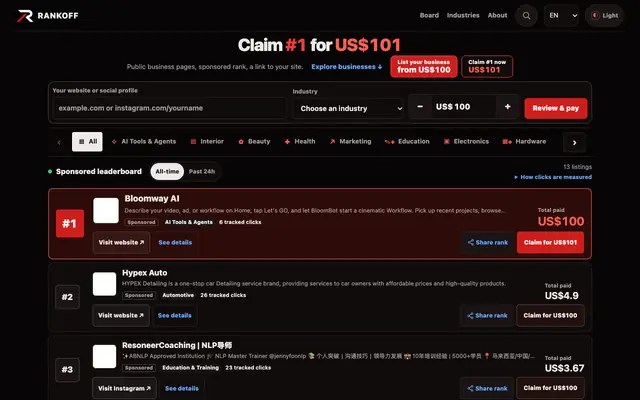Select the Education category
Viewport: 640px width, 400px height.
tap(407, 142)
